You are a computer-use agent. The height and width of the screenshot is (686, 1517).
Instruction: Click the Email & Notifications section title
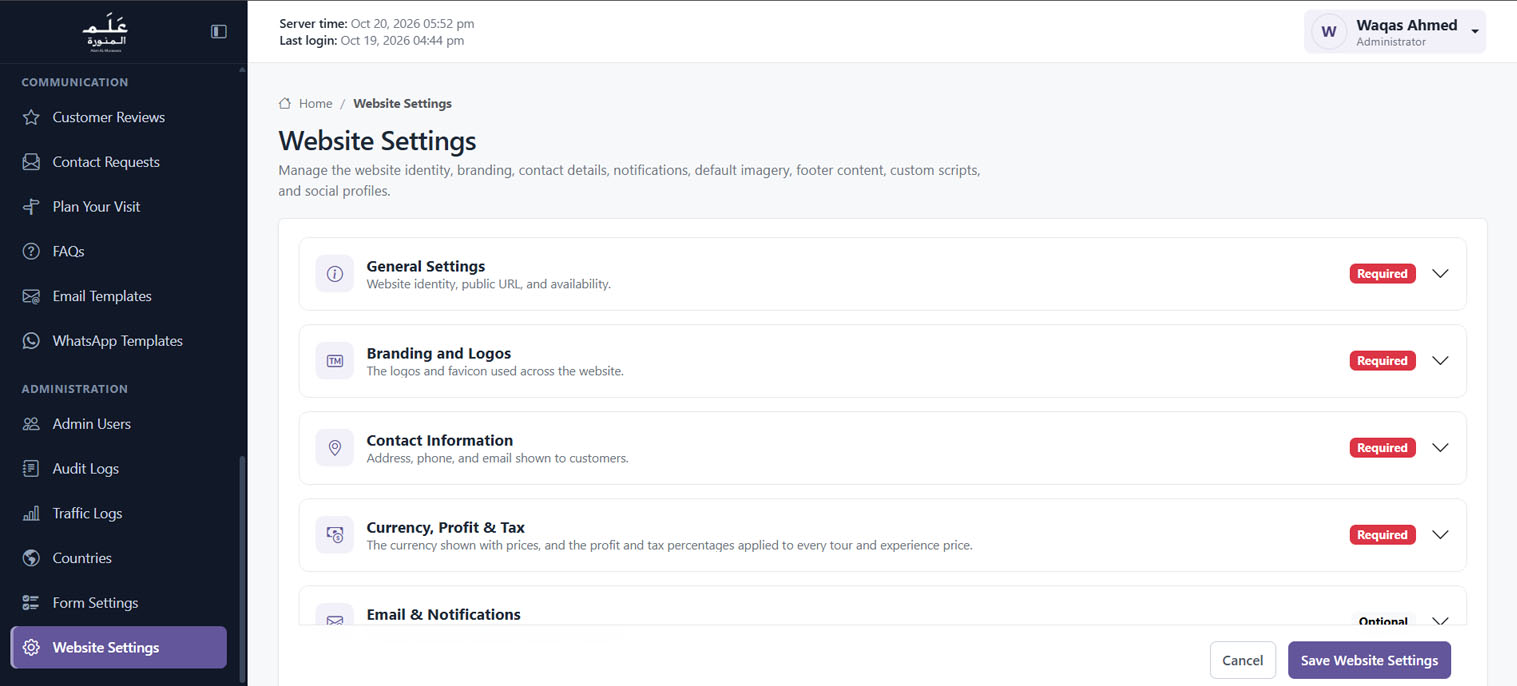pyautogui.click(x=444, y=614)
